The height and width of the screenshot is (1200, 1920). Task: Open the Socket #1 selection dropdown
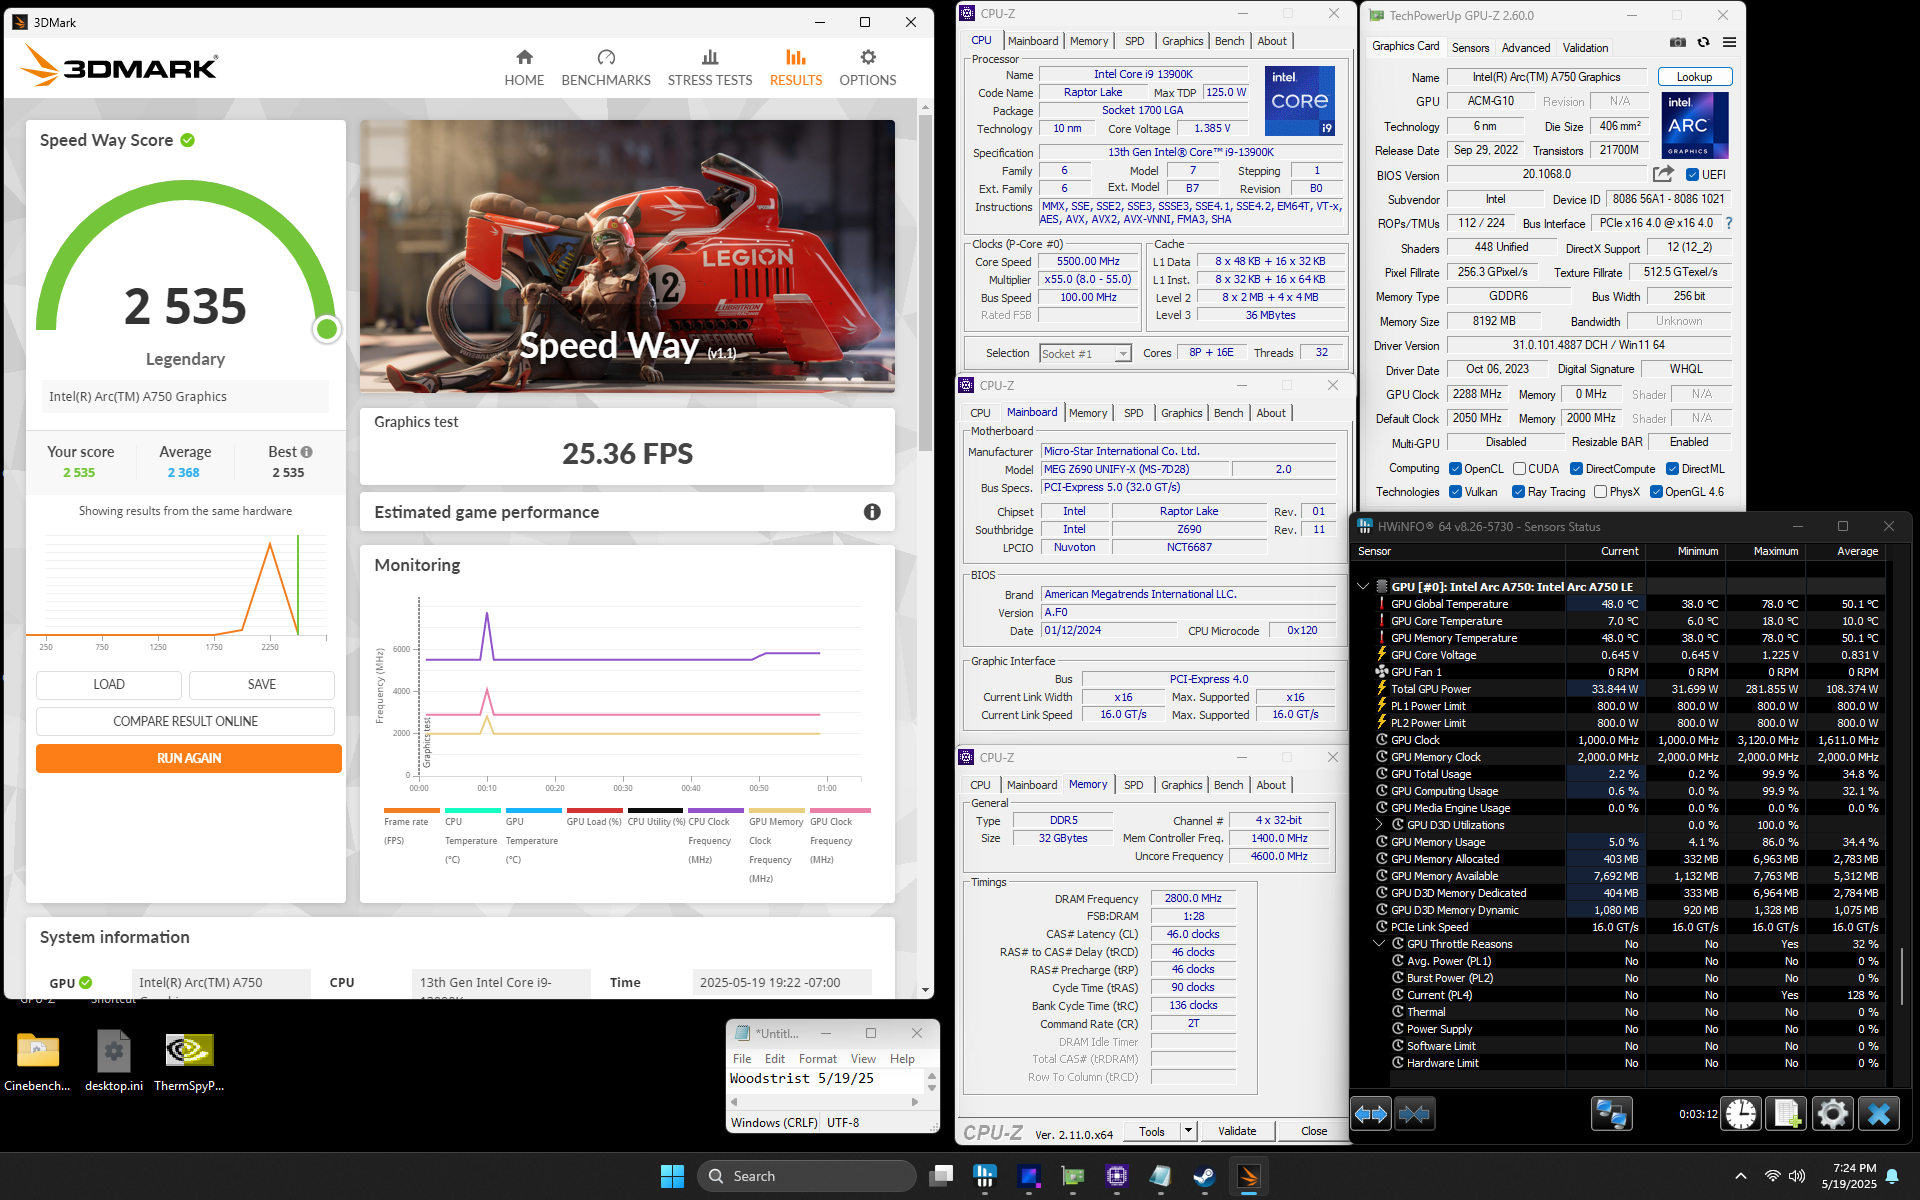coord(1085,353)
